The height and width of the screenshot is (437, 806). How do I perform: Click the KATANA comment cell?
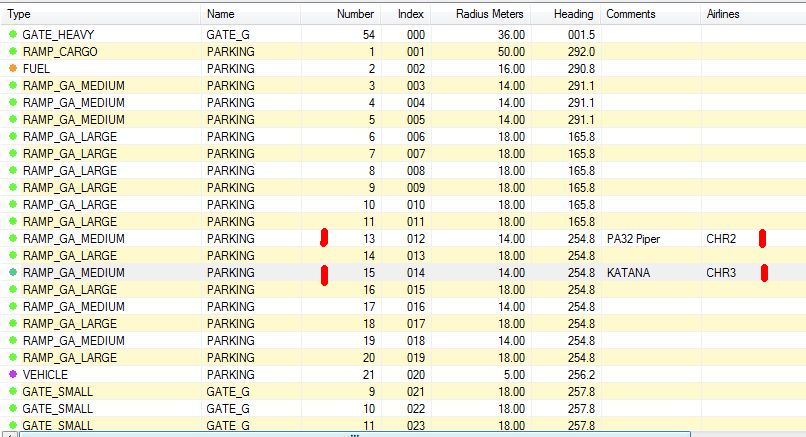coord(628,272)
